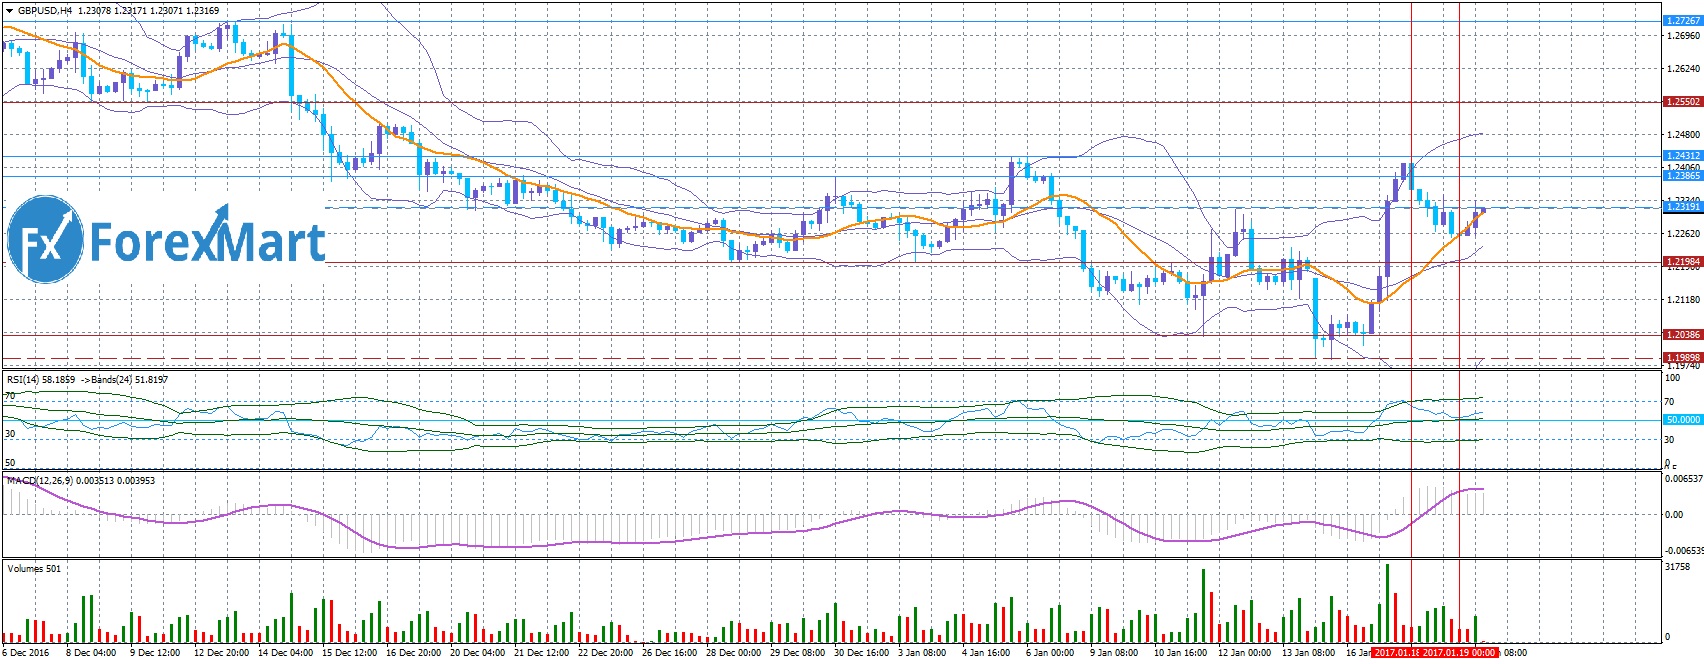Click the RSI 50.0000 midline label

click(x=1683, y=420)
